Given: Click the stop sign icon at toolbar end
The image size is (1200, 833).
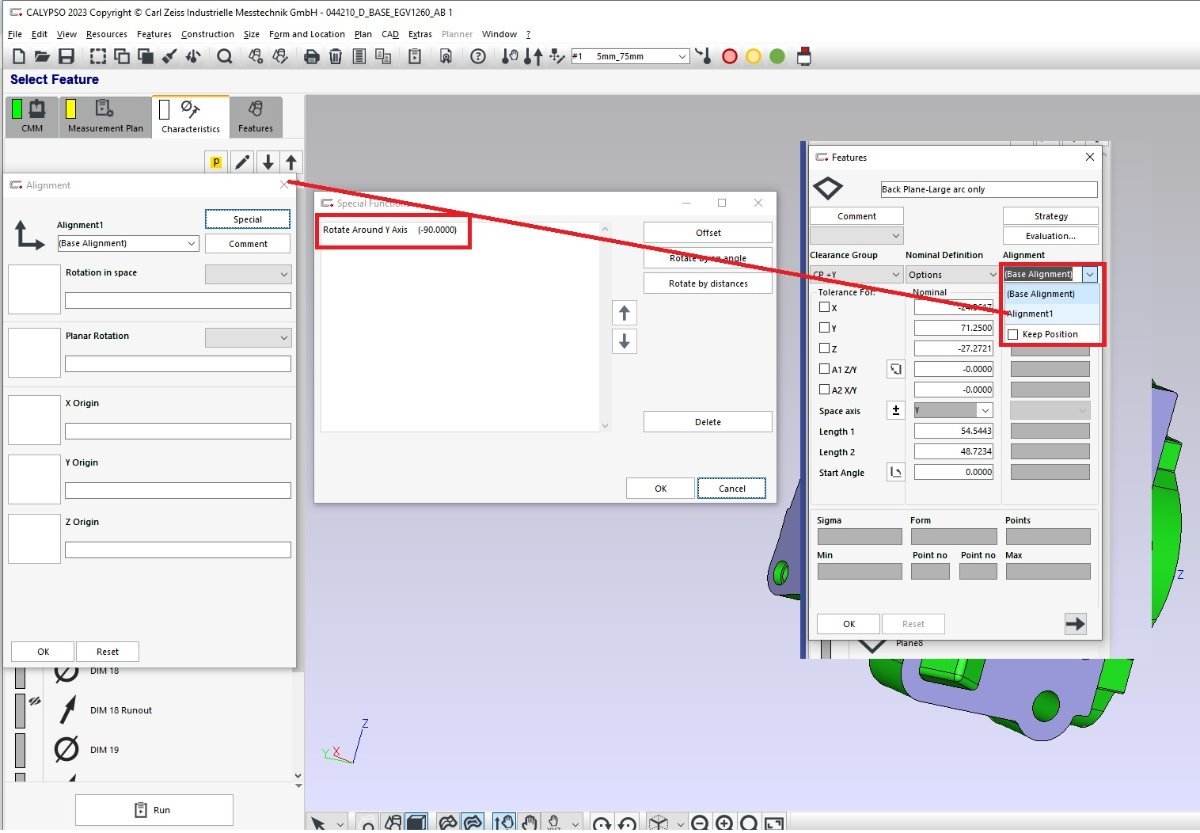Looking at the screenshot, I should coord(803,57).
